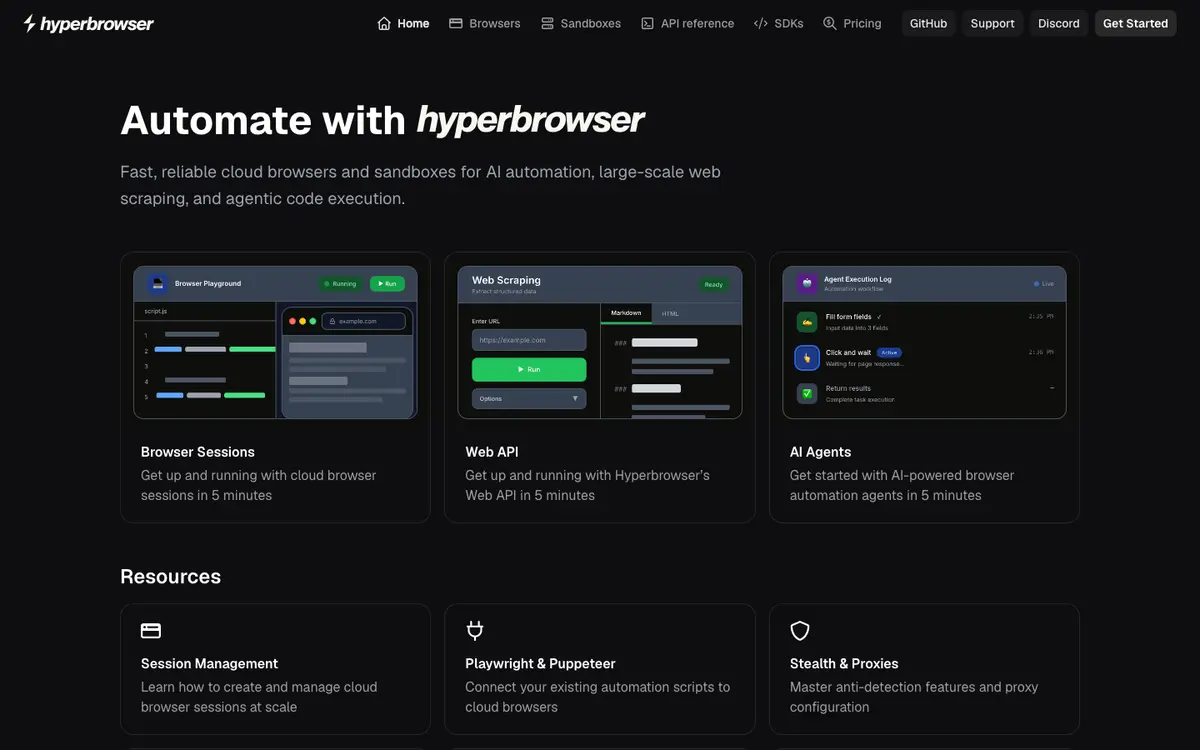Click the Agent Execution Log robot icon
Image resolution: width=1200 pixels, height=750 pixels.
pyautogui.click(x=806, y=283)
